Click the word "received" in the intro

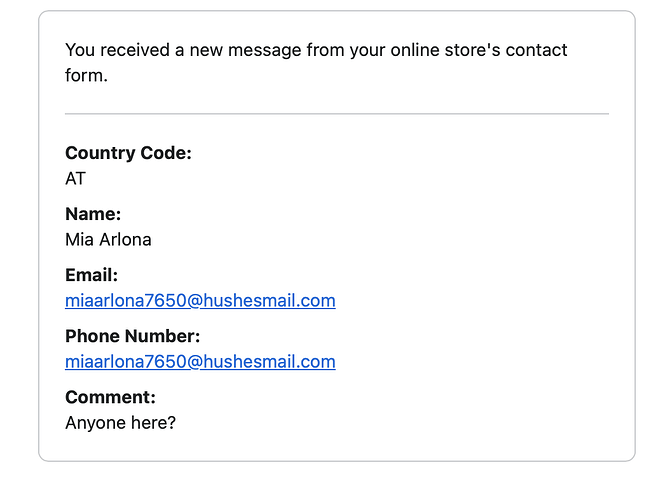point(136,50)
